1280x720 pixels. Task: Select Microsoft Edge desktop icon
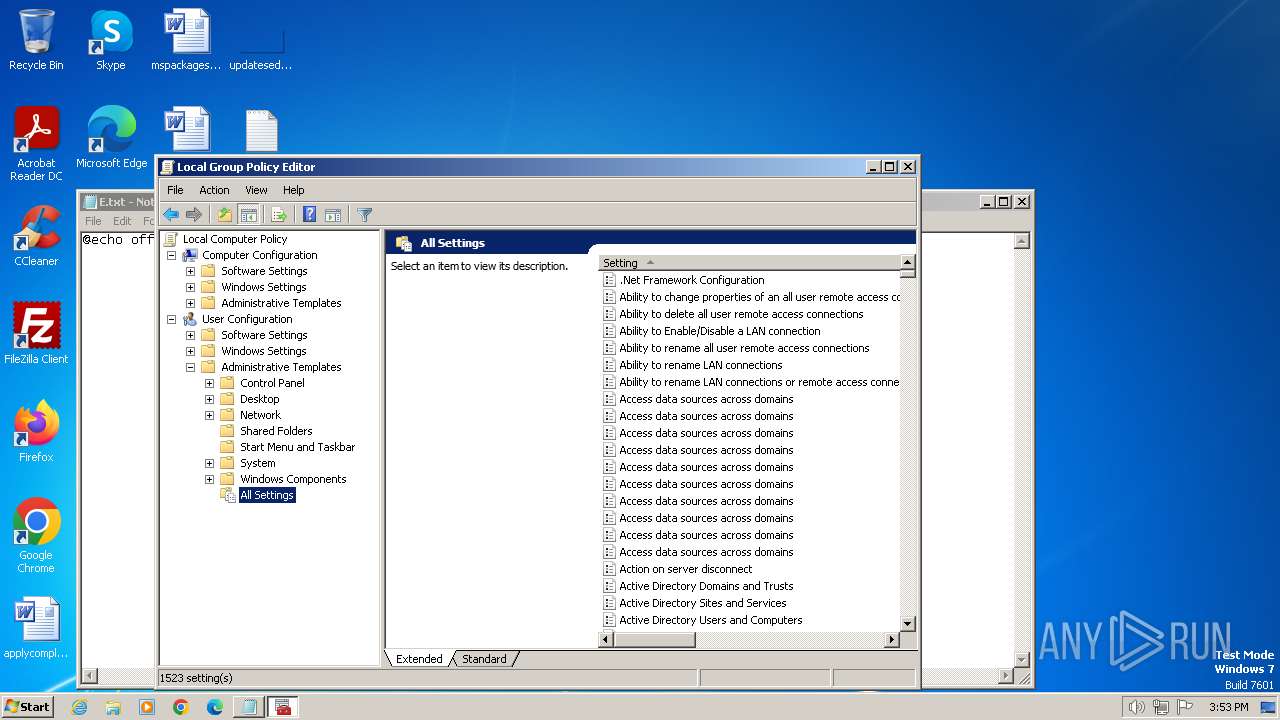click(111, 138)
